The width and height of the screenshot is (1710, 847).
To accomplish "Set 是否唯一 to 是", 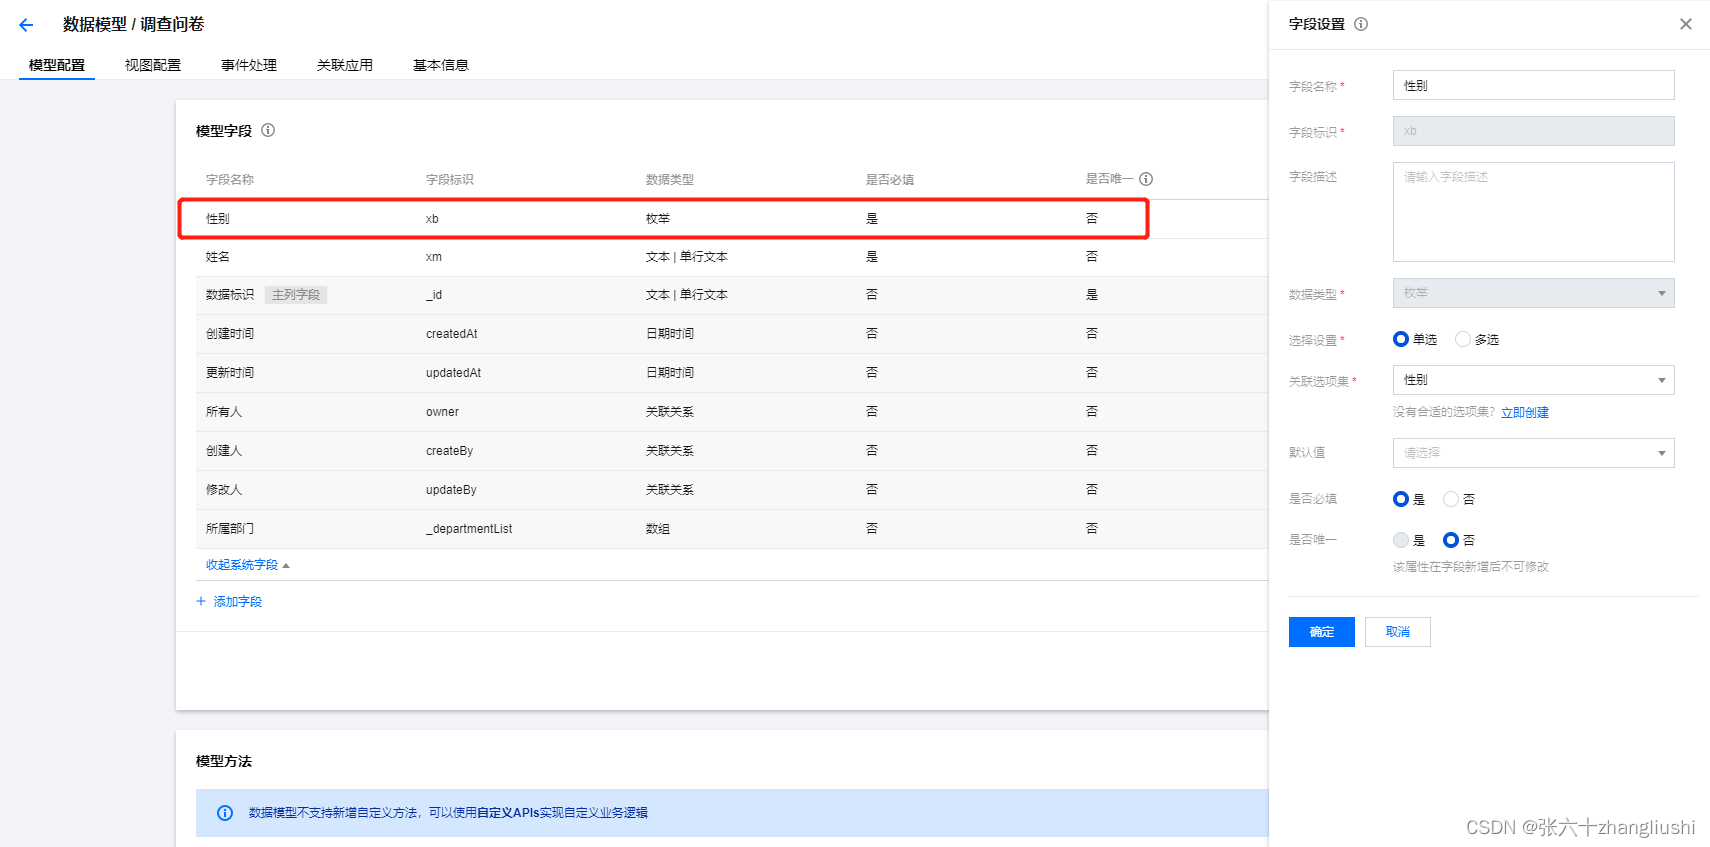I will point(1401,540).
